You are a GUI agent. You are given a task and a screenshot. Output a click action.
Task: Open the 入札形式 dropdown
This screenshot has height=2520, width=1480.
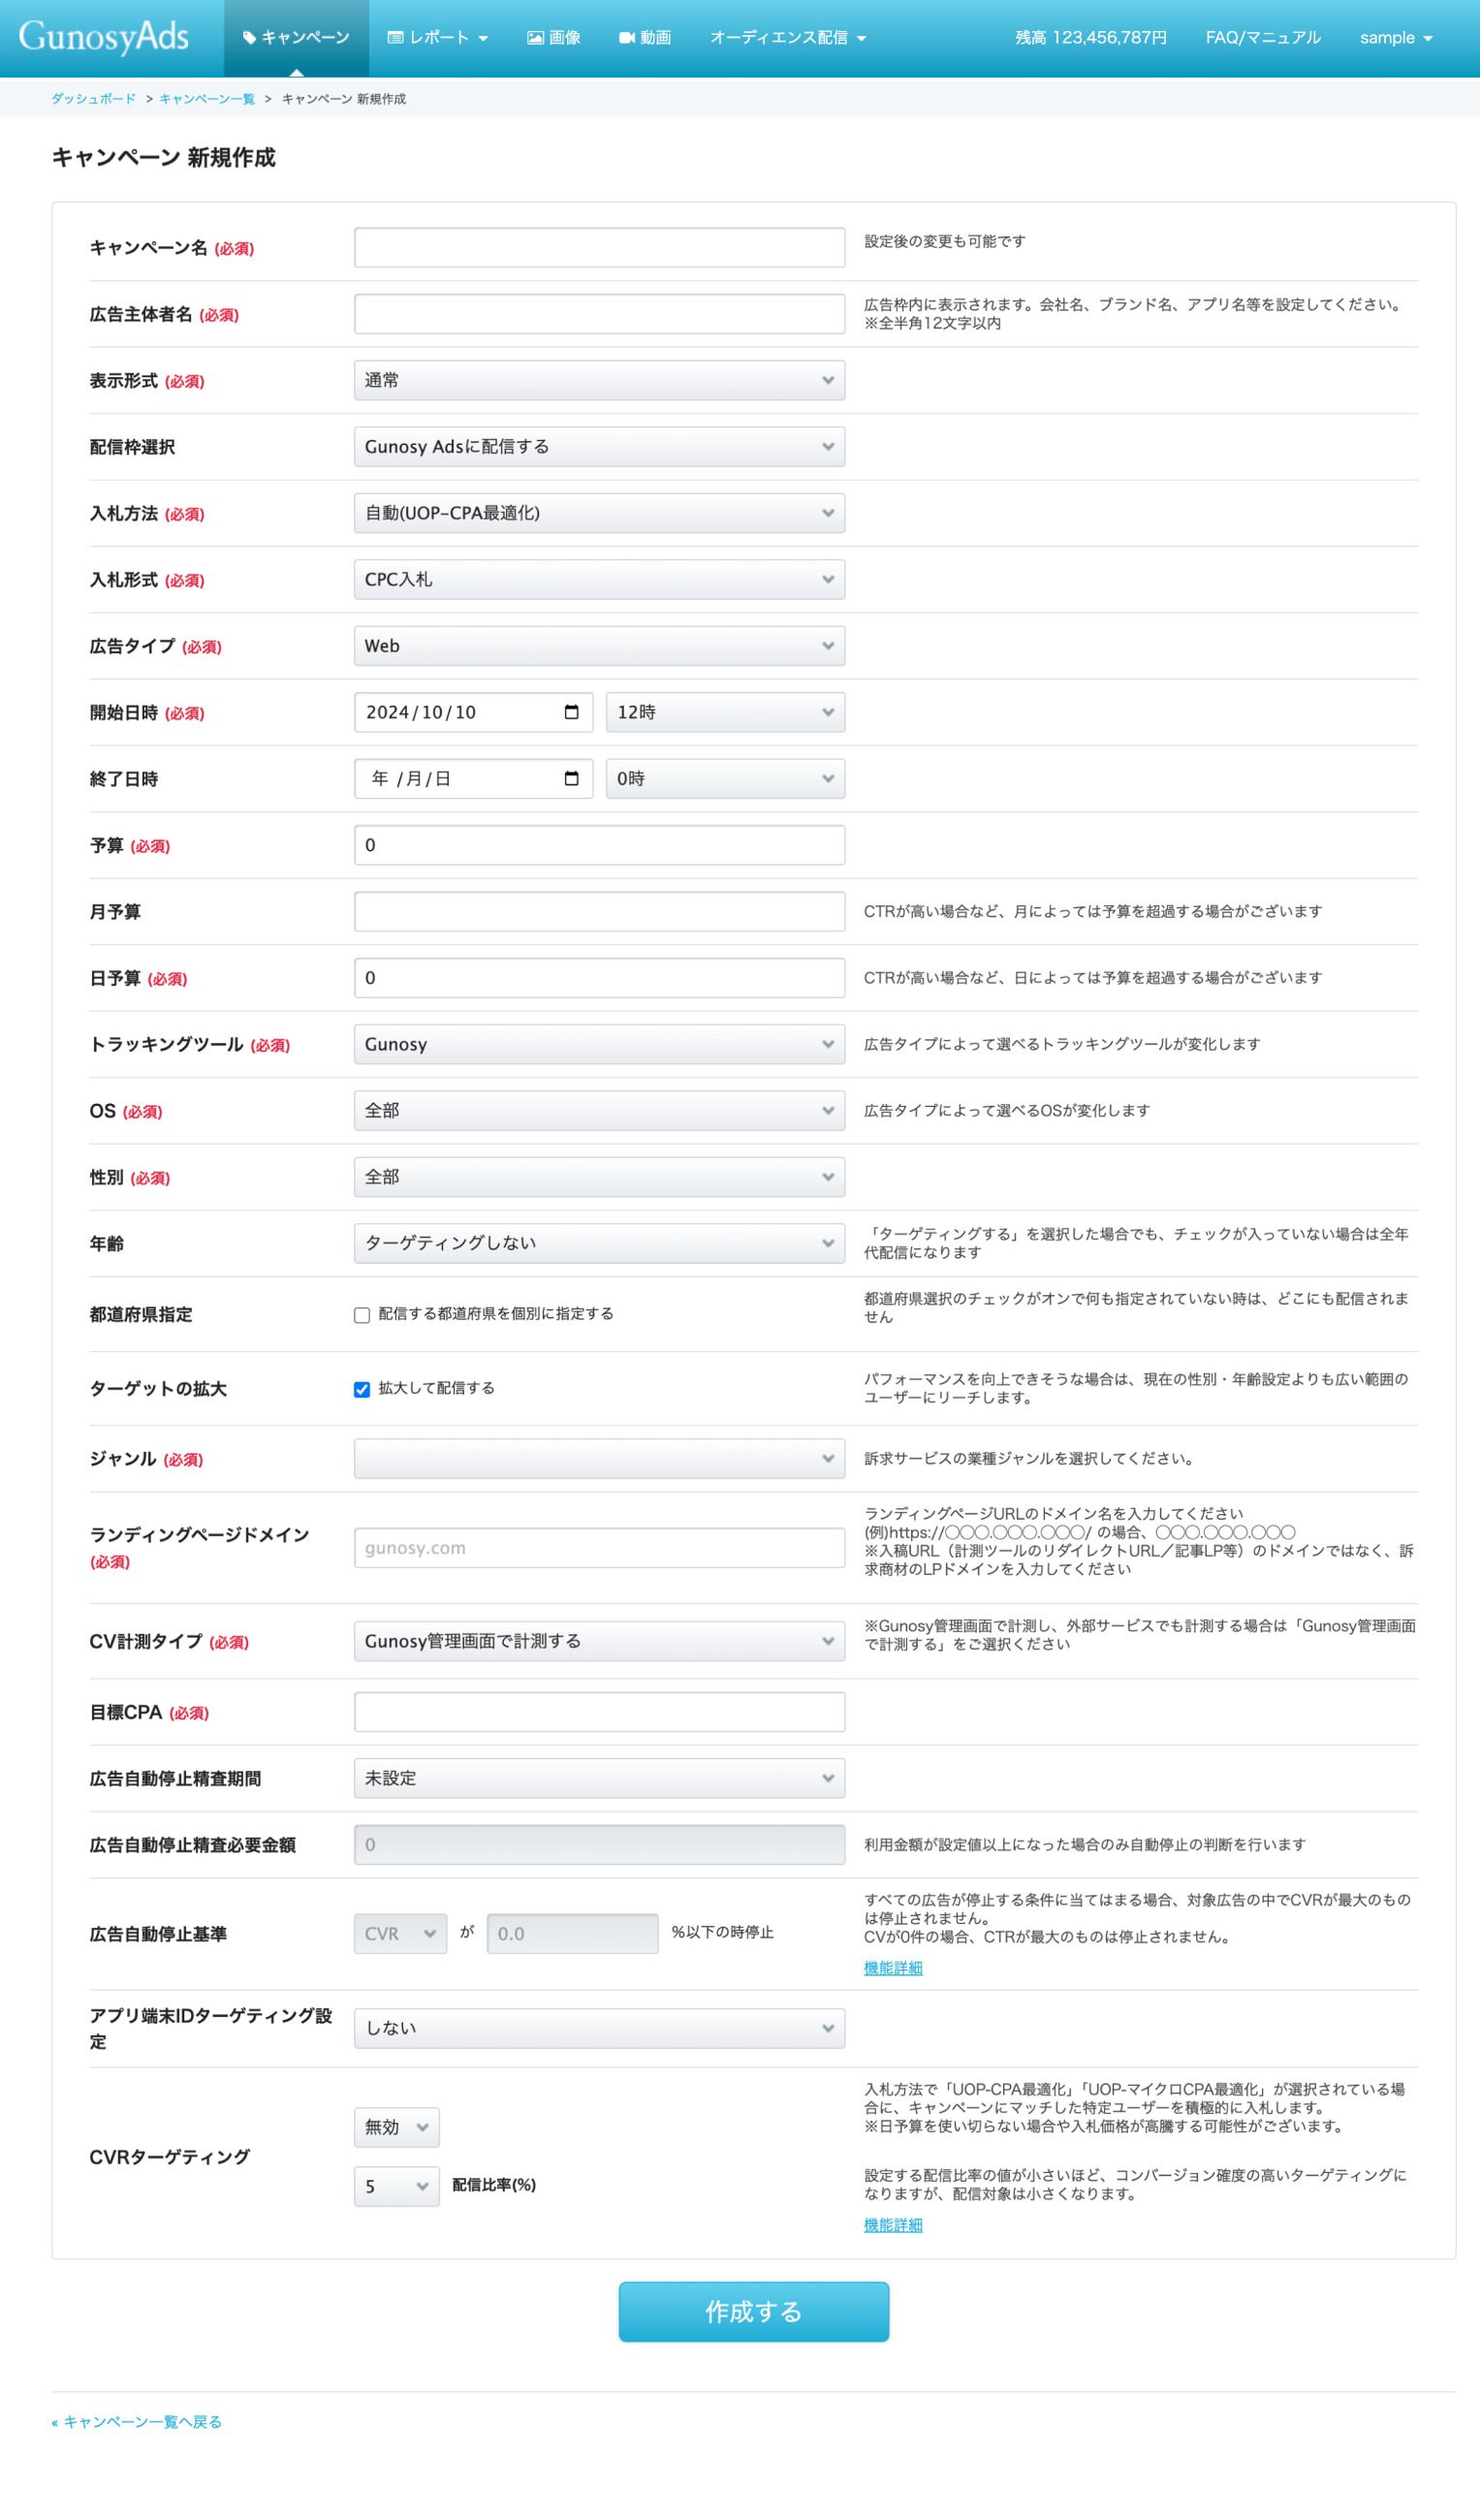pyautogui.click(x=599, y=579)
